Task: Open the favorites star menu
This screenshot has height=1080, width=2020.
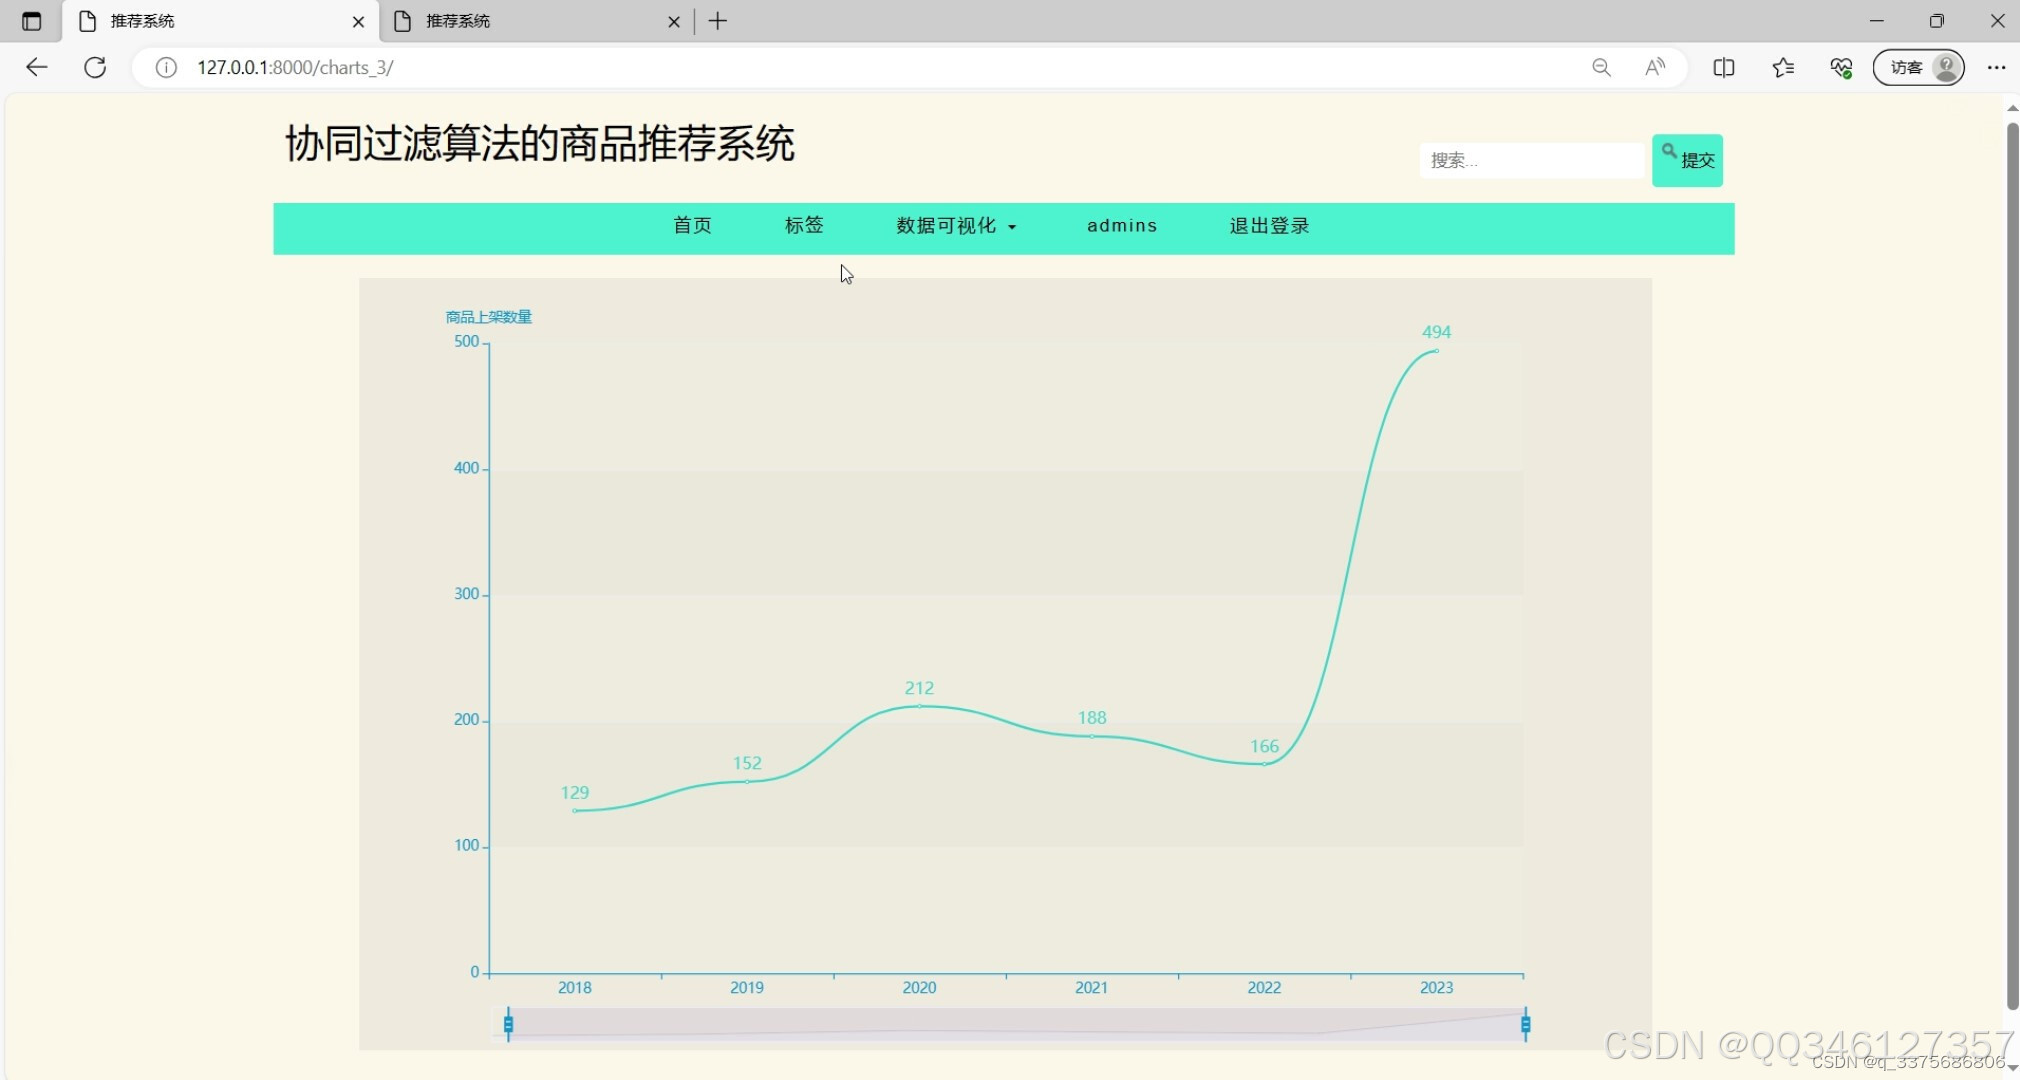Action: tap(1783, 67)
